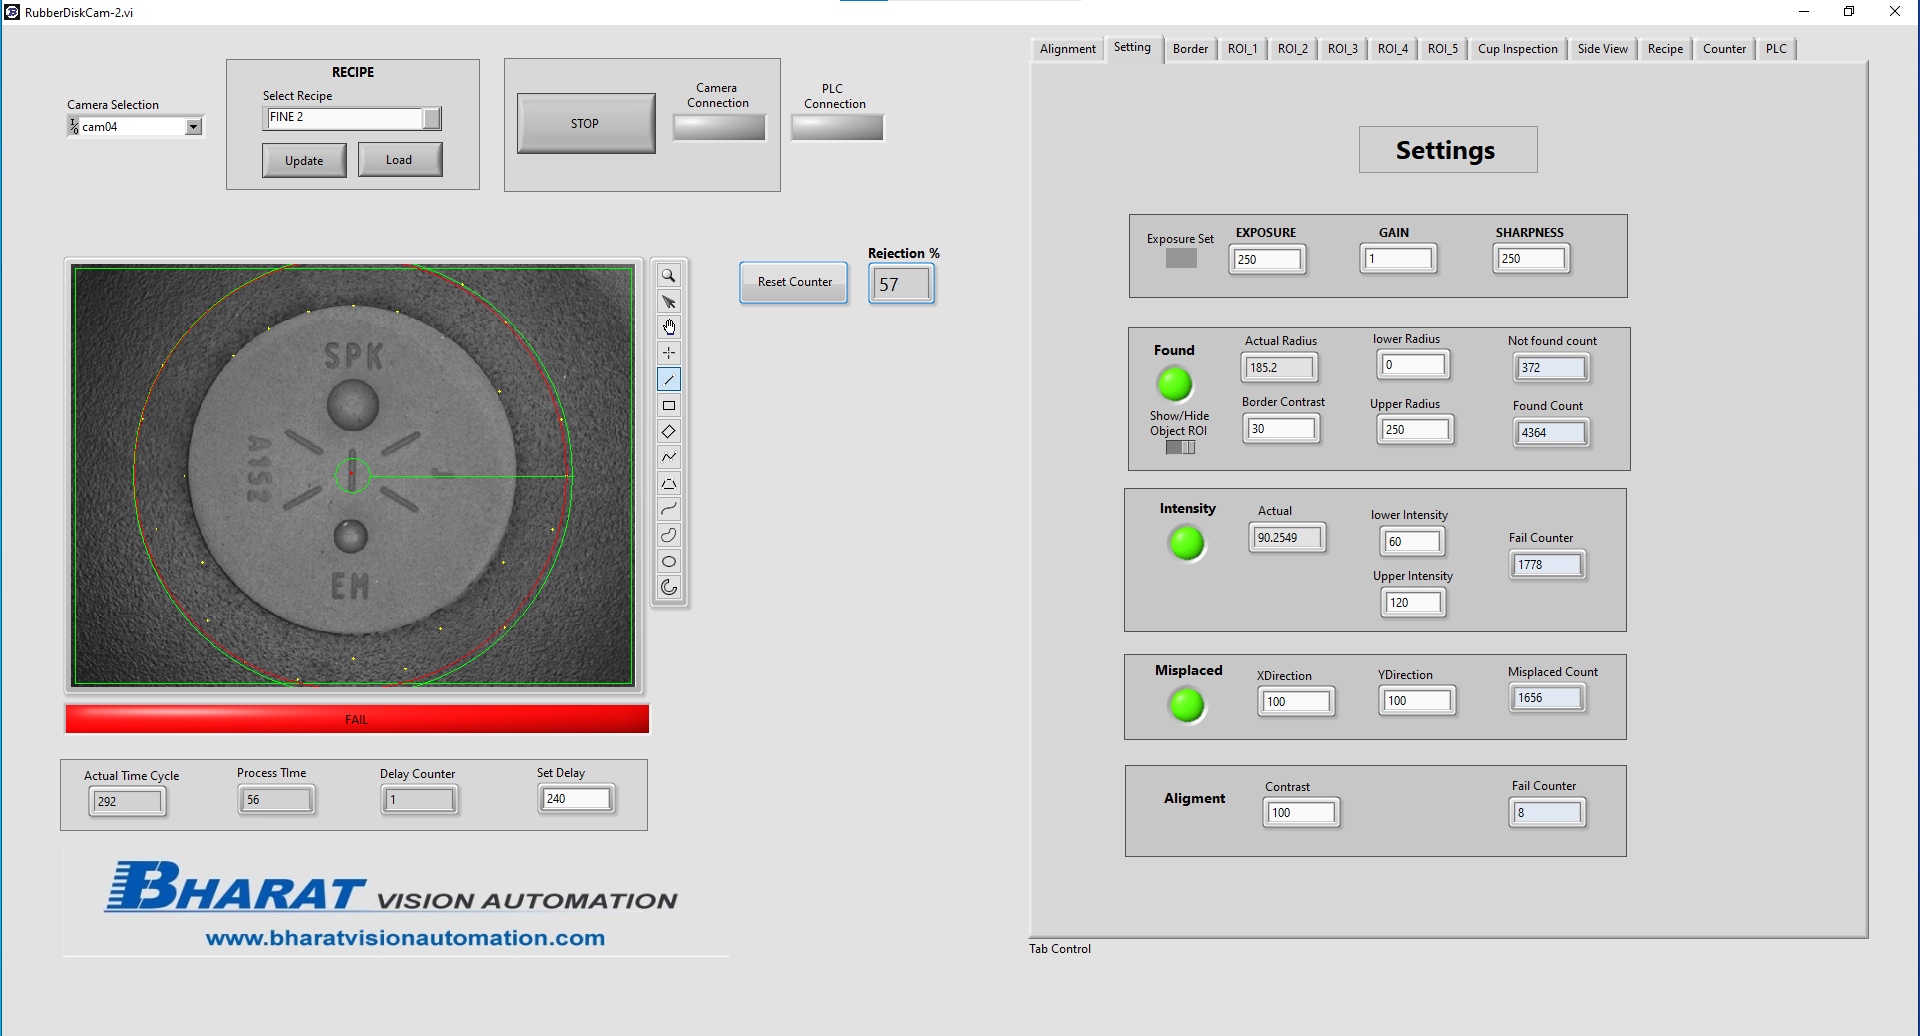
Task: Select the Oval ROI tool
Action: tap(668, 561)
